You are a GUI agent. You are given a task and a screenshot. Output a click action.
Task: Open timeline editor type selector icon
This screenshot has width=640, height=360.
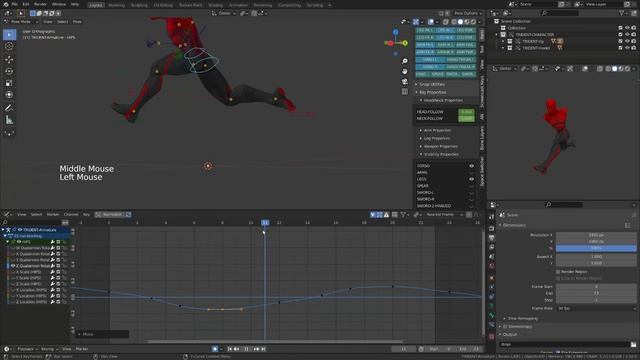click(7, 349)
